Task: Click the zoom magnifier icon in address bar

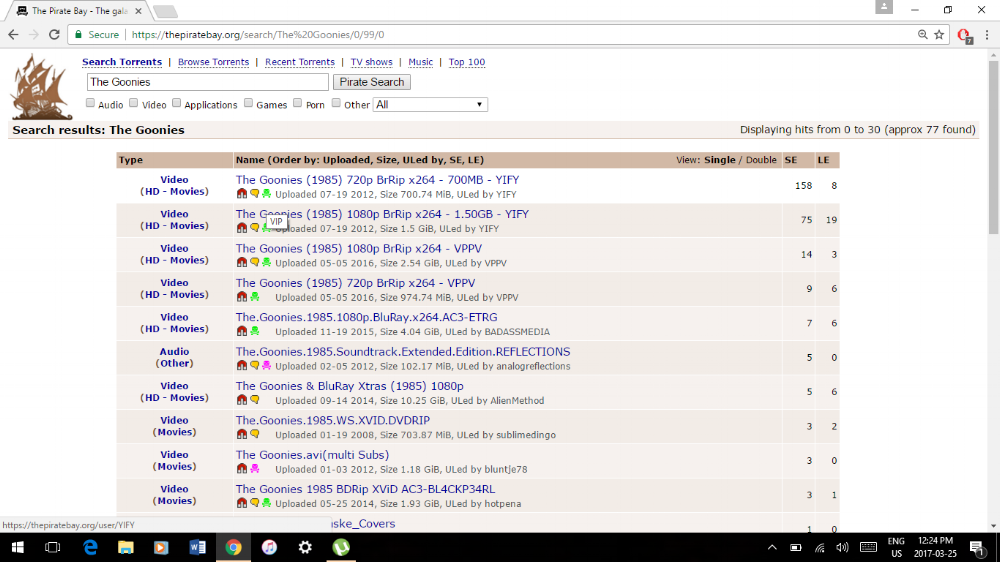Action: click(922, 35)
